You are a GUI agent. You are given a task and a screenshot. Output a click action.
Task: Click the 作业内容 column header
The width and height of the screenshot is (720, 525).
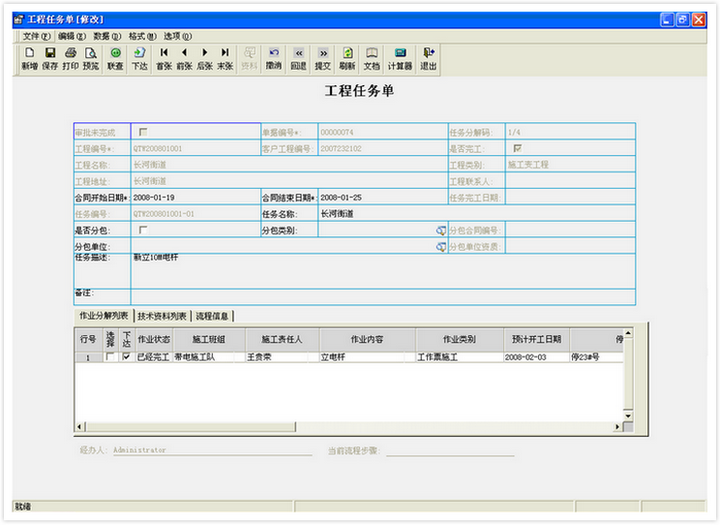click(367, 340)
